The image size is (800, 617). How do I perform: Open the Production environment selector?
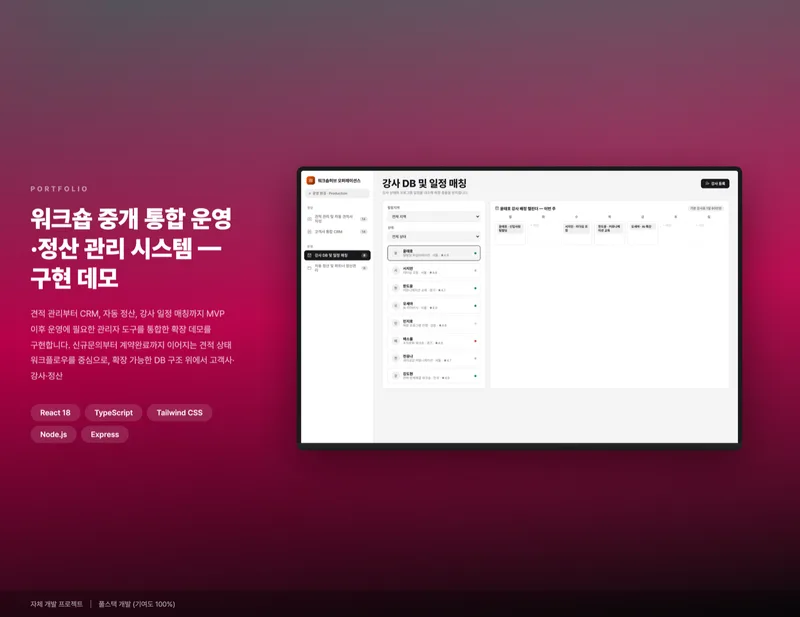coord(337,193)
